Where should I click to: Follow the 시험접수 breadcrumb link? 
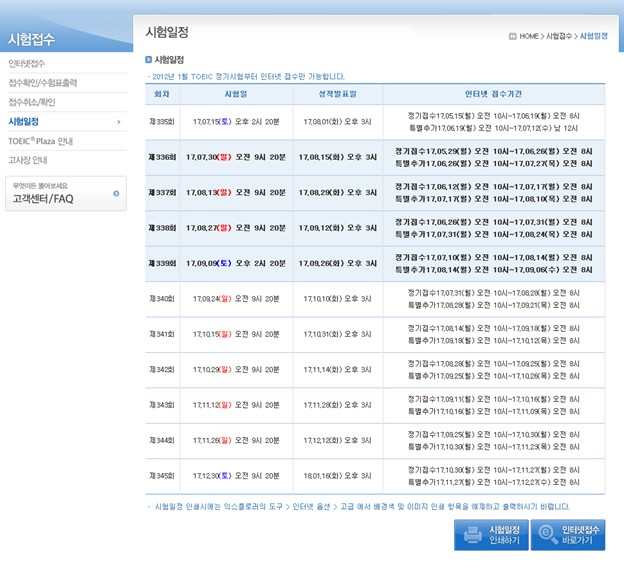click(x=558, y=36)
